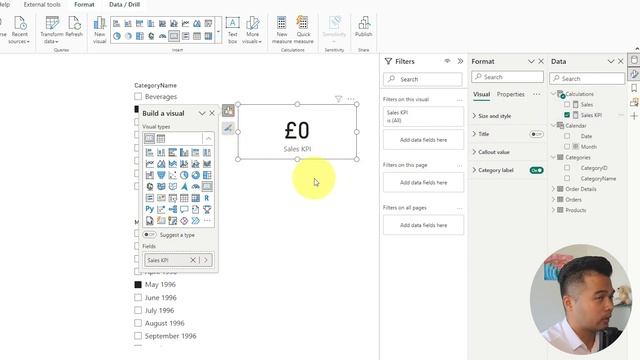Viewport: 640px width, 360px height.
Task: Toggle the Filters pane eye icon
Action: [x=447, y=61]
